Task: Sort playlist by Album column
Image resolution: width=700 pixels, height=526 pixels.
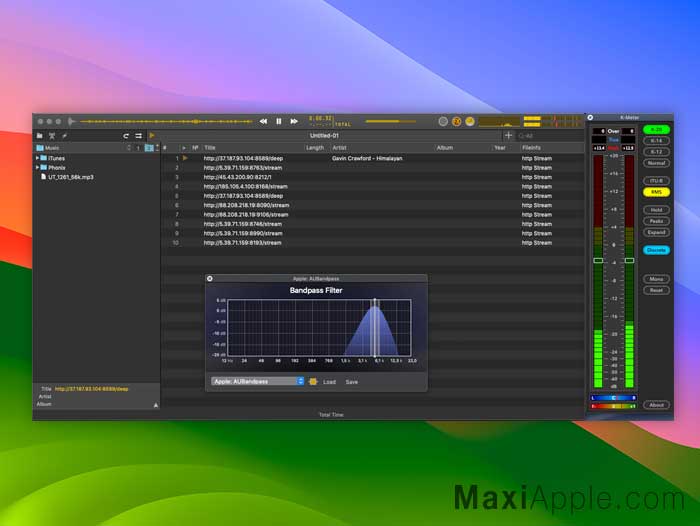Action: [x=445, y=148]
